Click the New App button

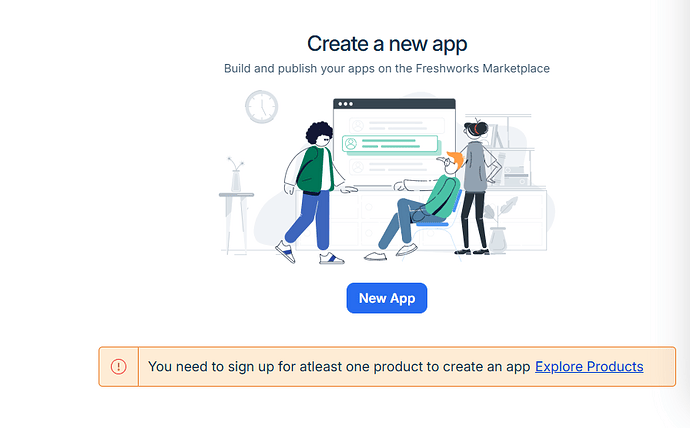(x=386, y=298)
